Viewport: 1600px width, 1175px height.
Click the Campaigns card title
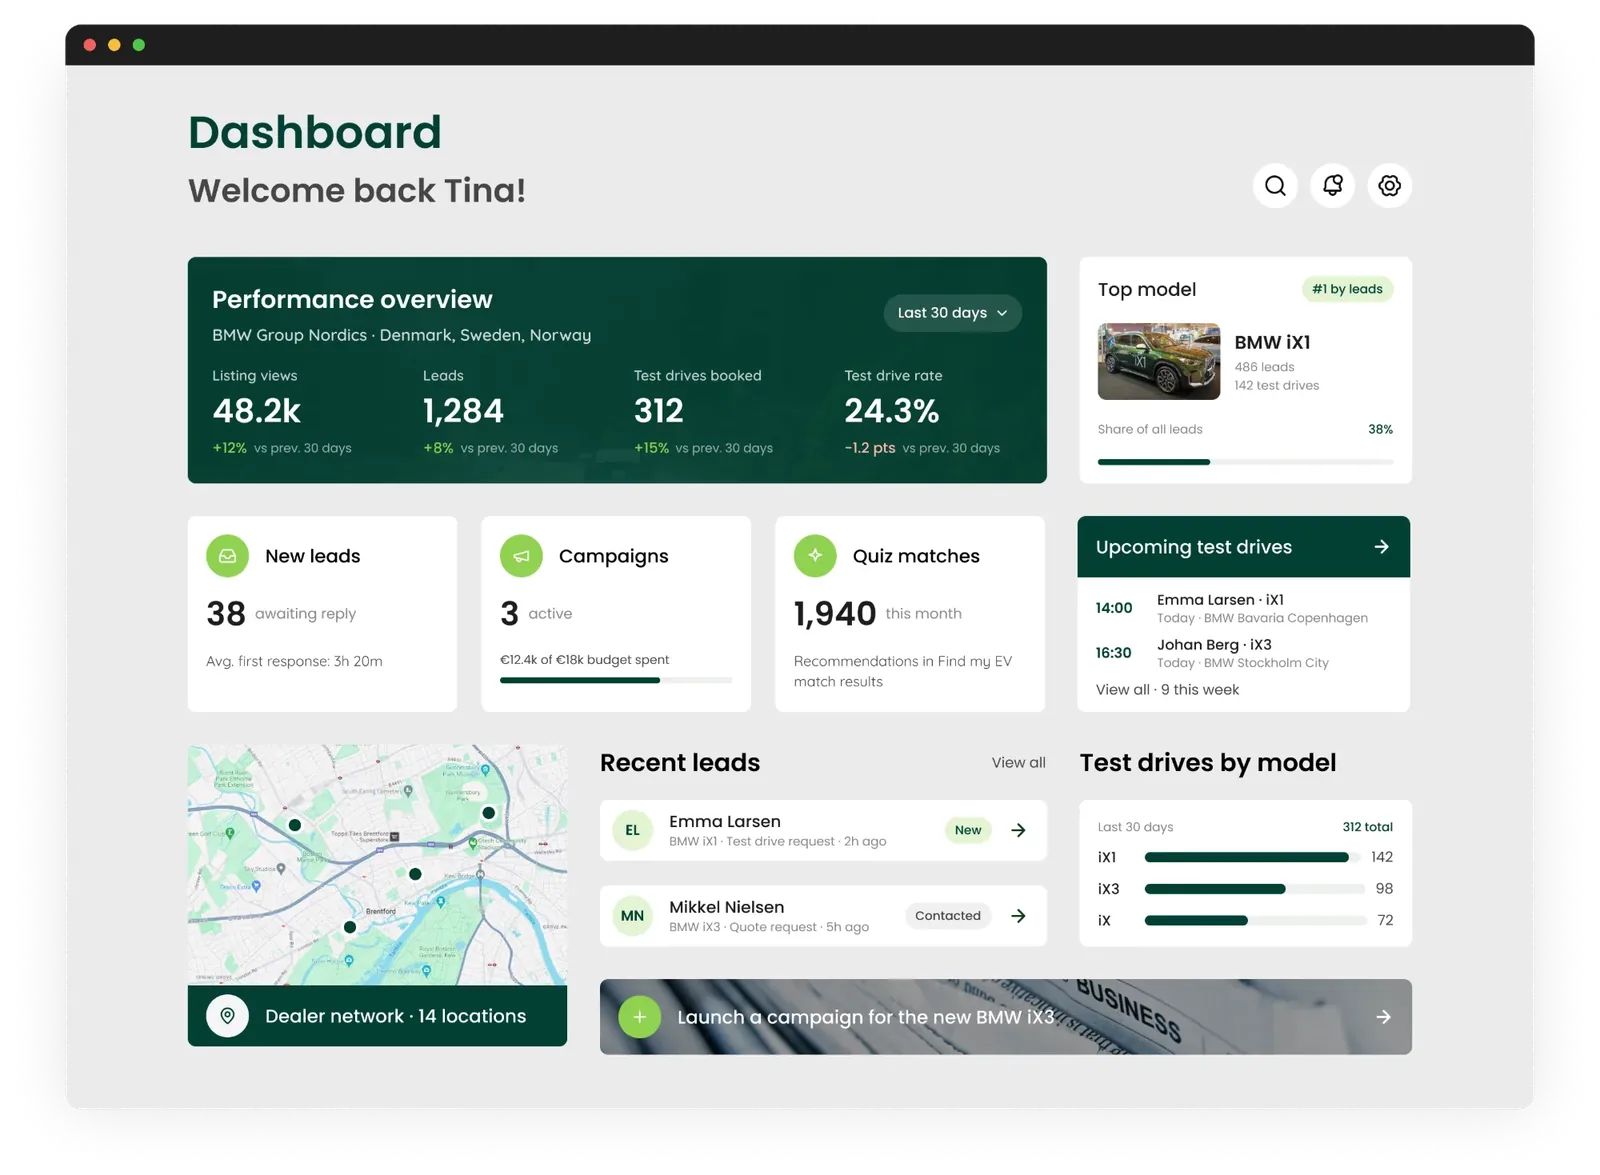click(x=614, y=556)
